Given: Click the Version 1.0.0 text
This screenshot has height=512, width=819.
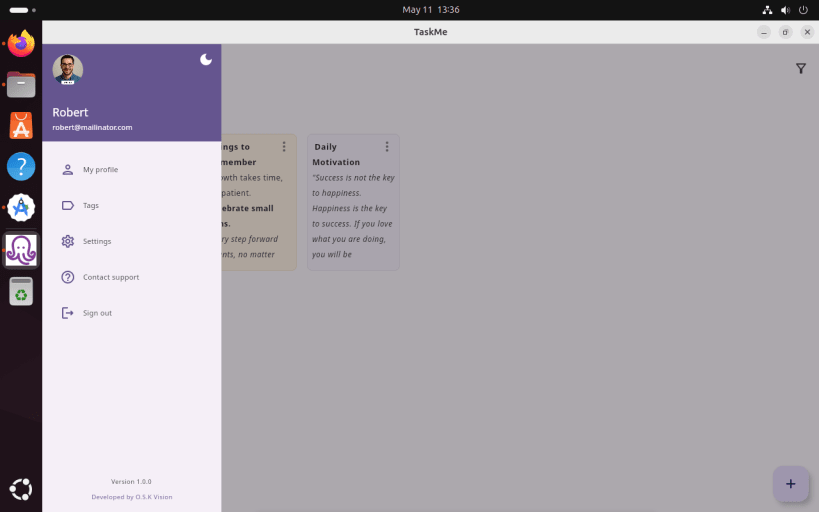Looking at the screenshot, I should tap(131, 482).
